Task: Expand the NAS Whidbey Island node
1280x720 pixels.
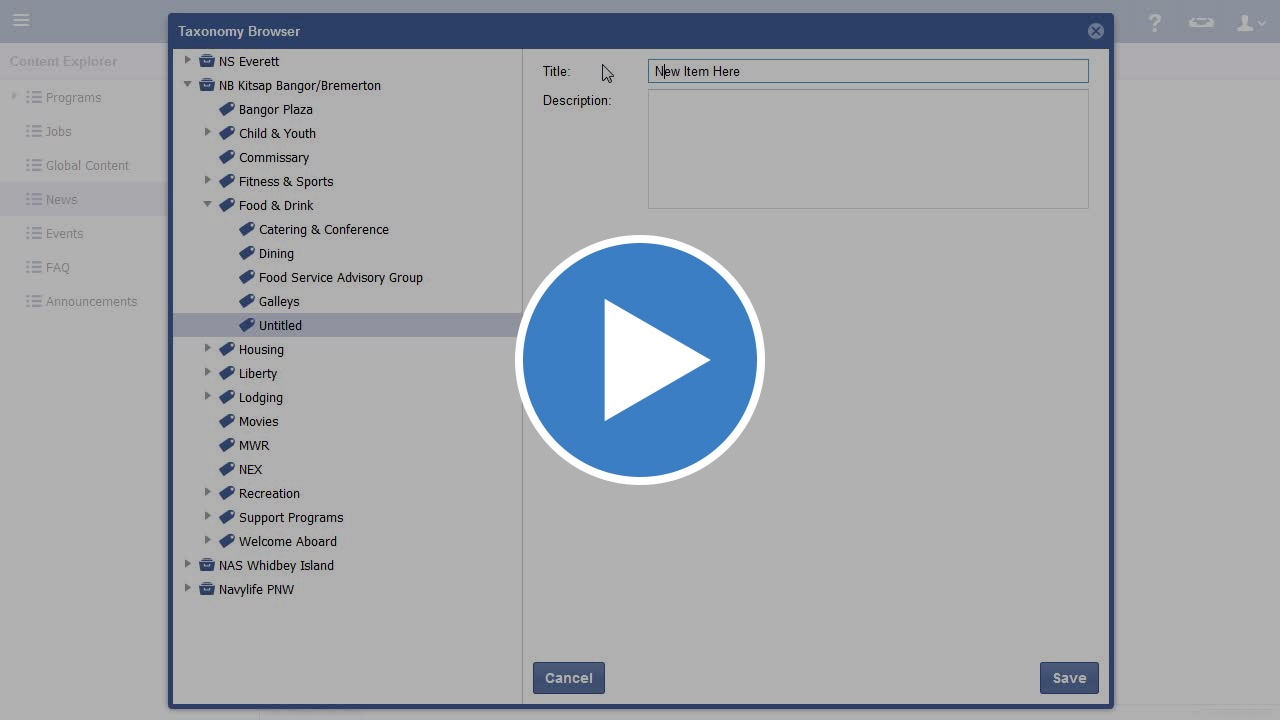Action: 188,565
